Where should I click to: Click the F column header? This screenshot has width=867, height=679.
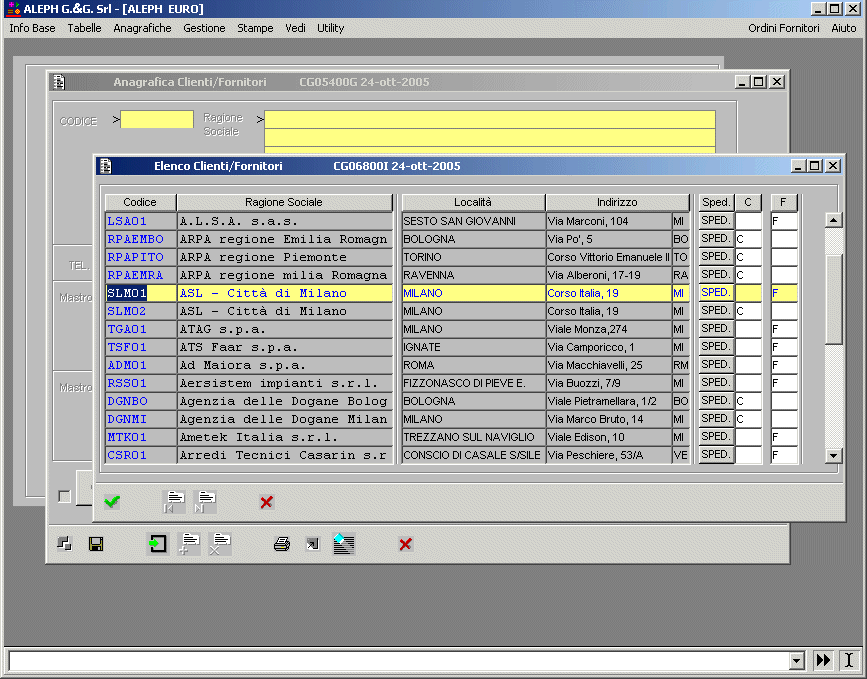[784, 202]
